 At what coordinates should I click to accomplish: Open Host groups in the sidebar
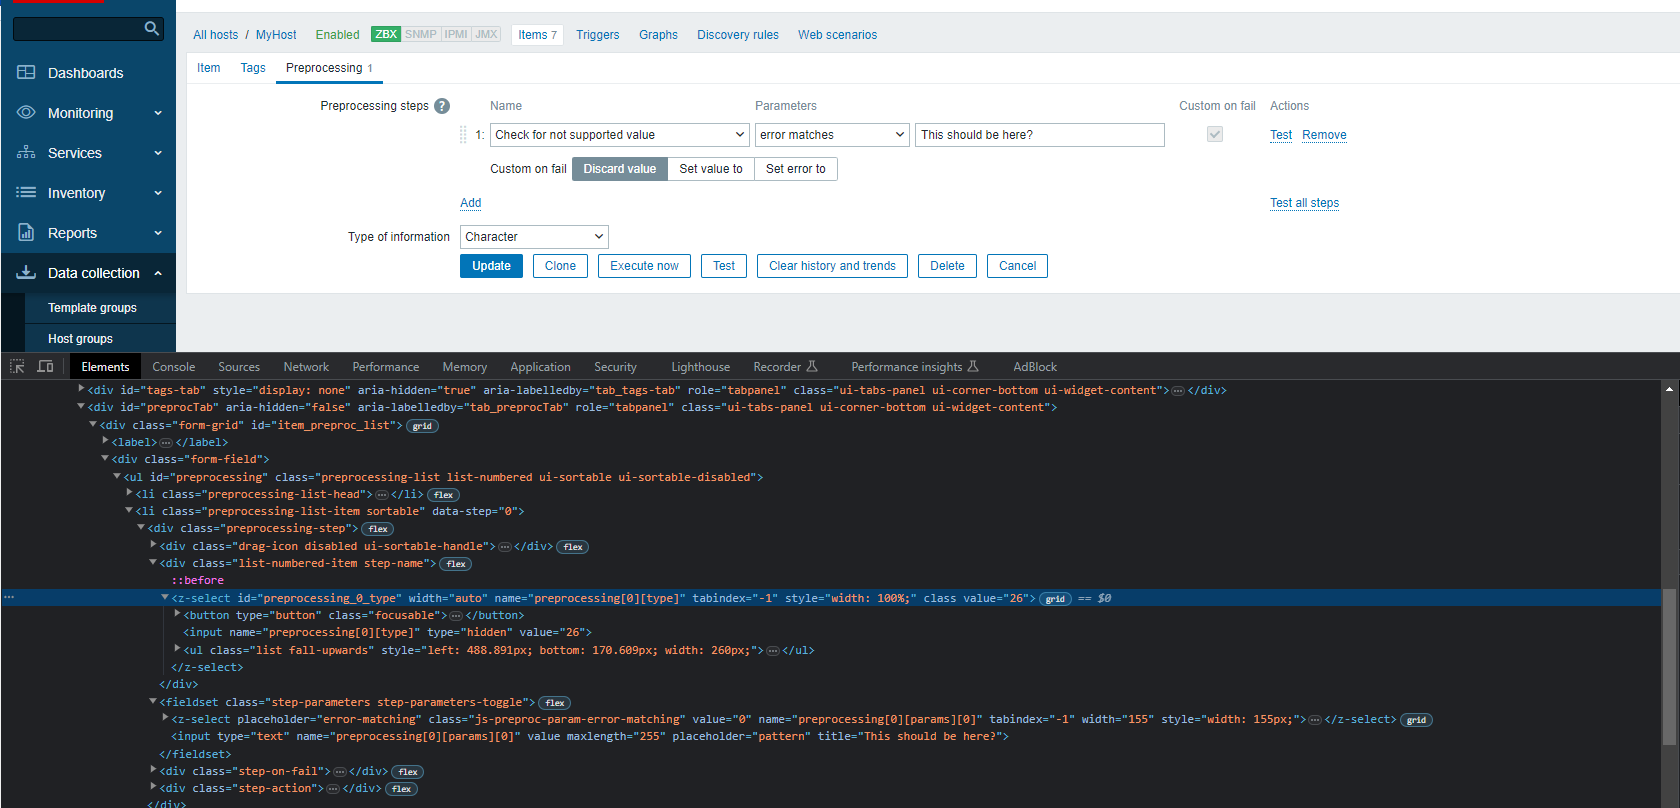pos(80,339)
